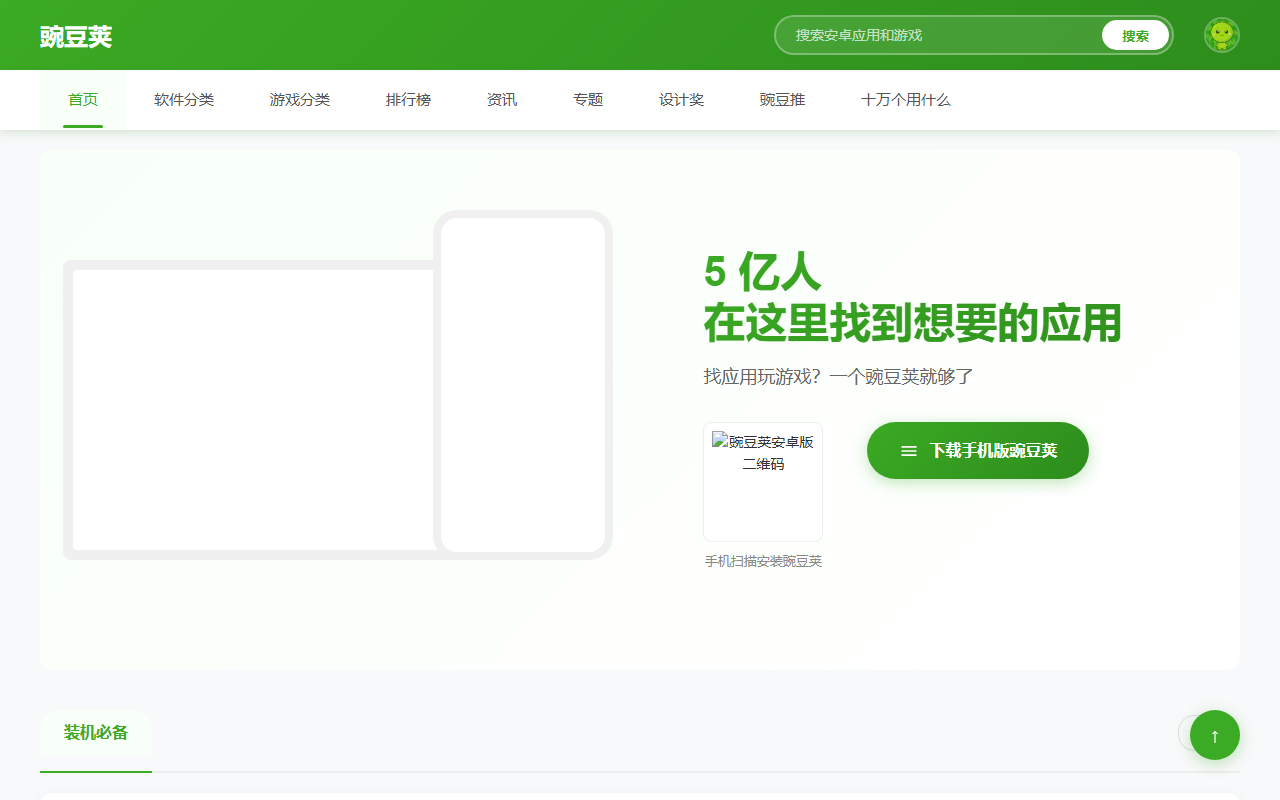The image size is (1280, 800).
Task: Click the 找应用玩游戏？一个豌豆荚就够了 subtitle
Action: click(x=838, y=377)
